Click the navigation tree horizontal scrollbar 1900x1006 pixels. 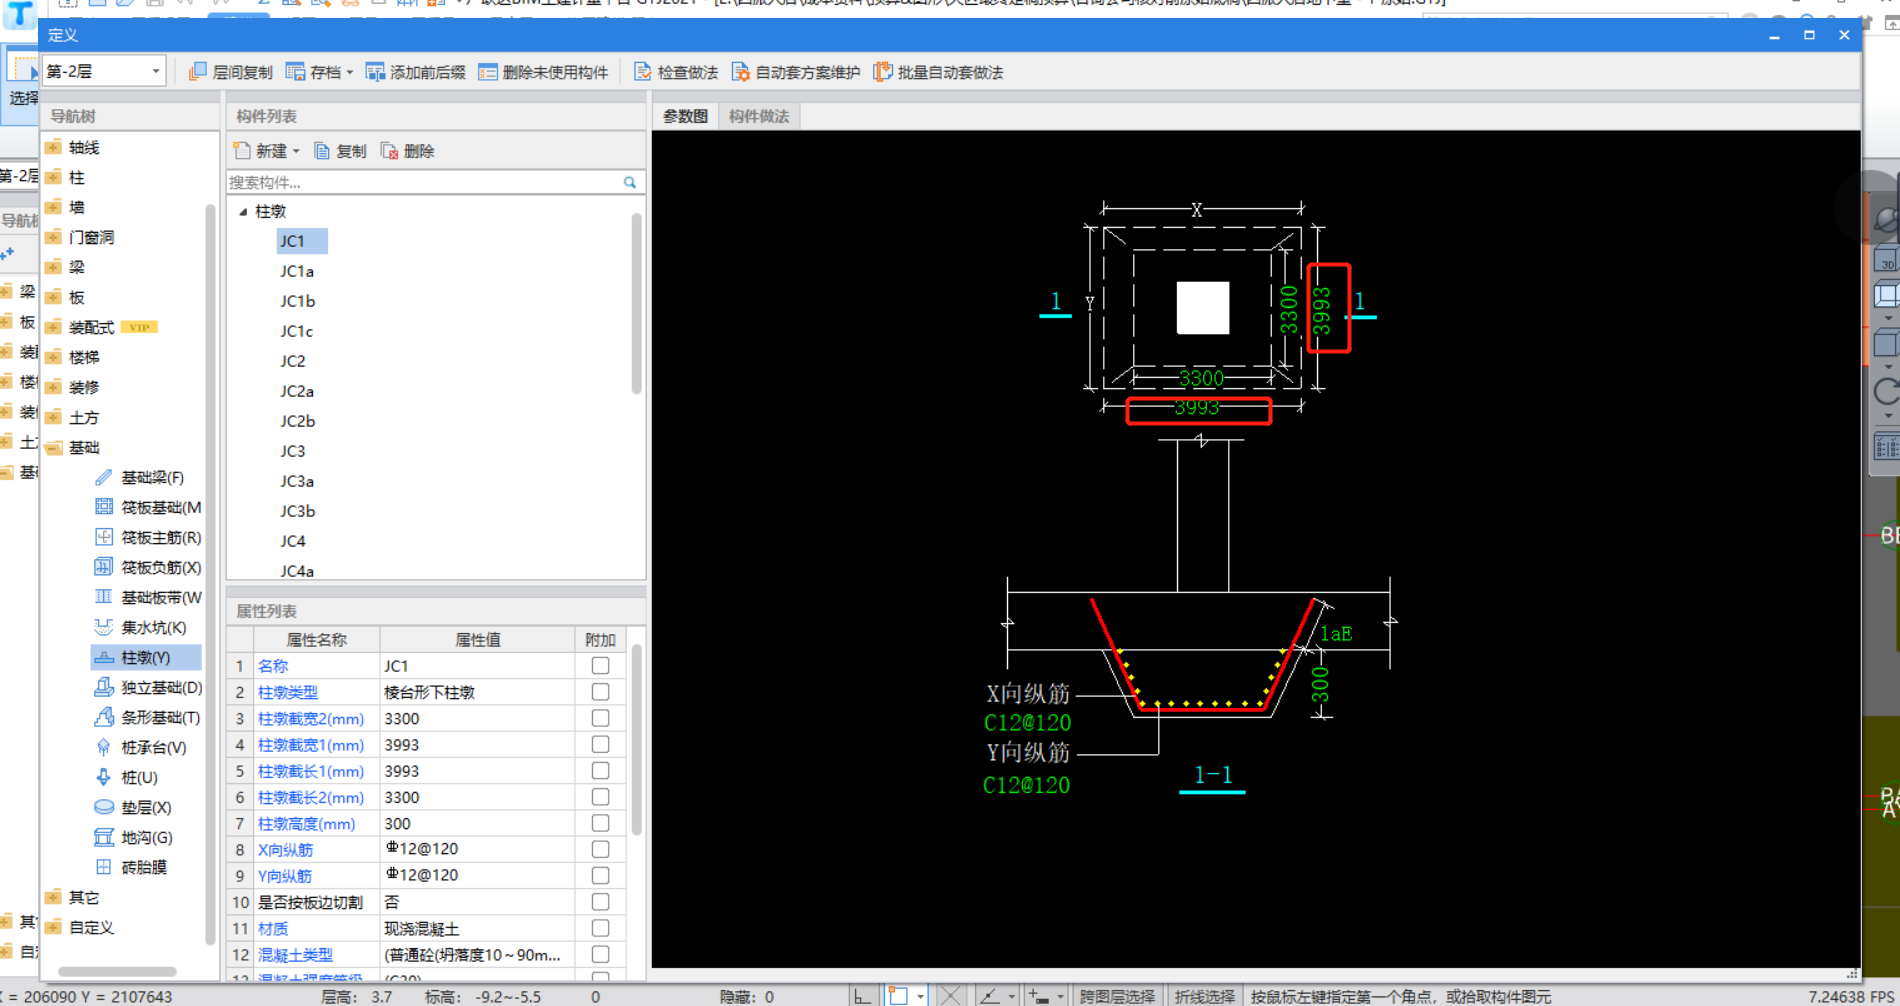coord(117,971)
